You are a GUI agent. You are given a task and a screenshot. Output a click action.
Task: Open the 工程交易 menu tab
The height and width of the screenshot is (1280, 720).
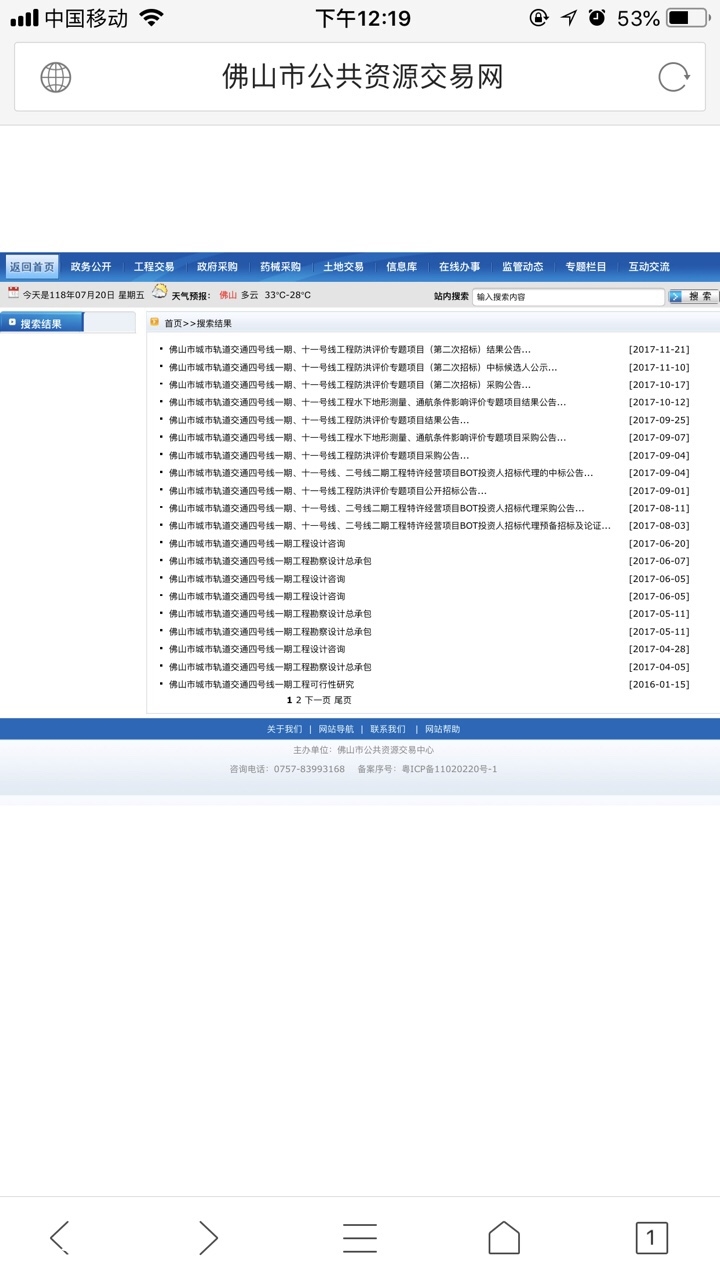tap(154, 267)
